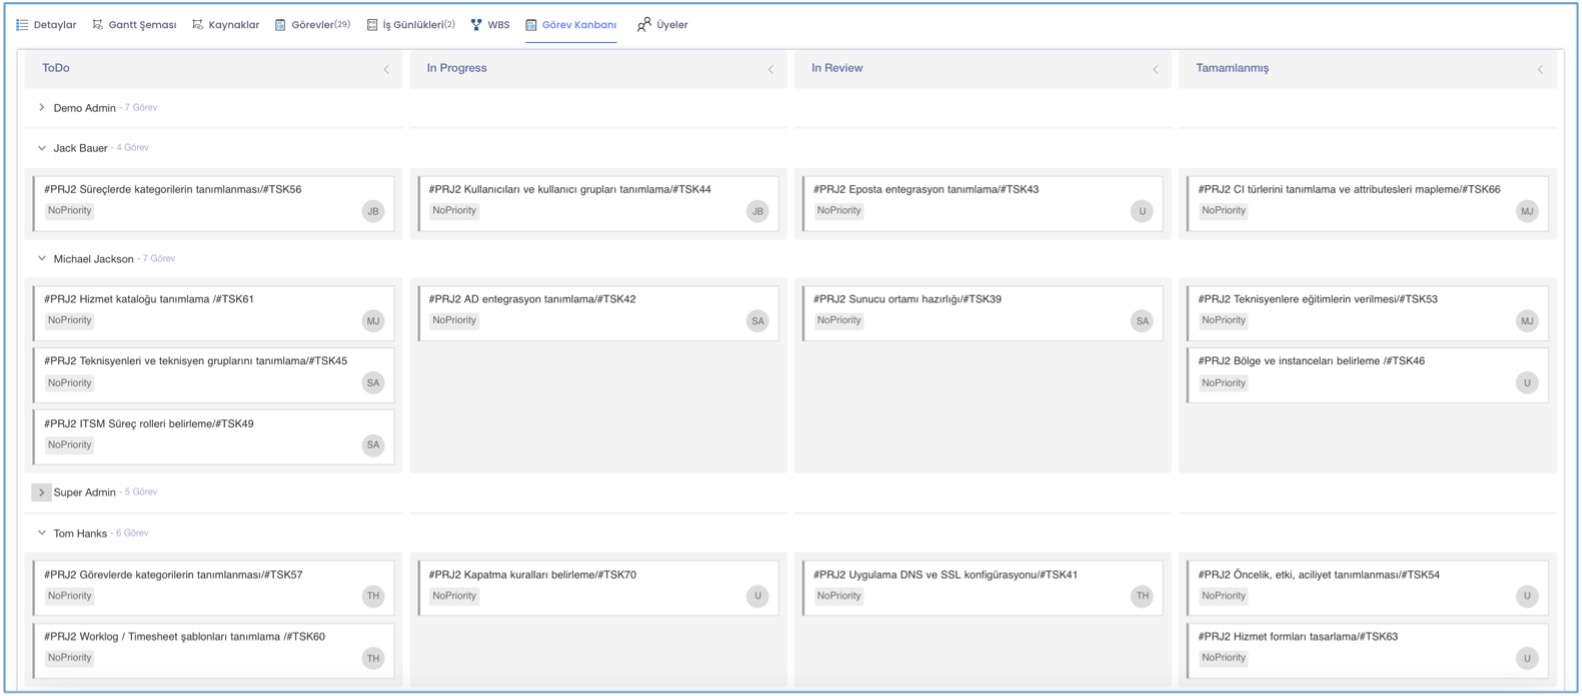
Task: Expand the Demo Admin group
Action: (x=42, y=108)
